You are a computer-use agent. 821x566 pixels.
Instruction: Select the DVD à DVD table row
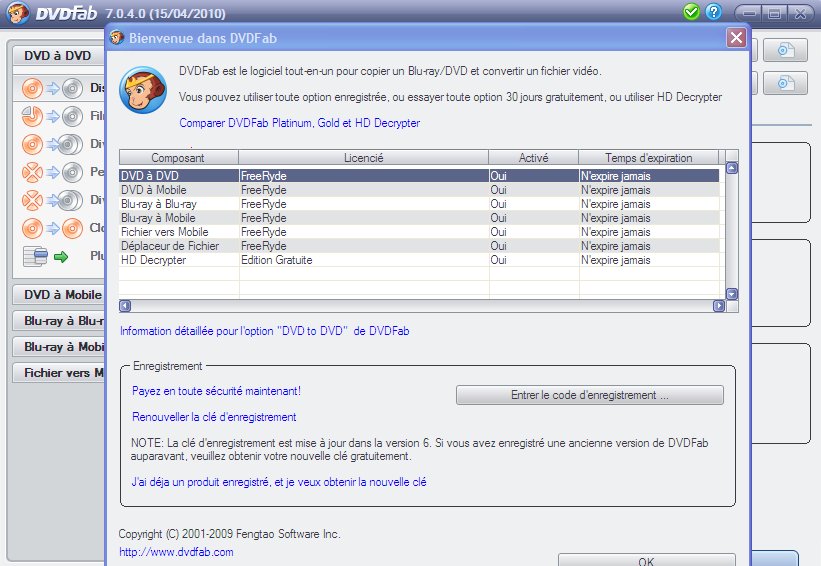(x=419, y=175)
